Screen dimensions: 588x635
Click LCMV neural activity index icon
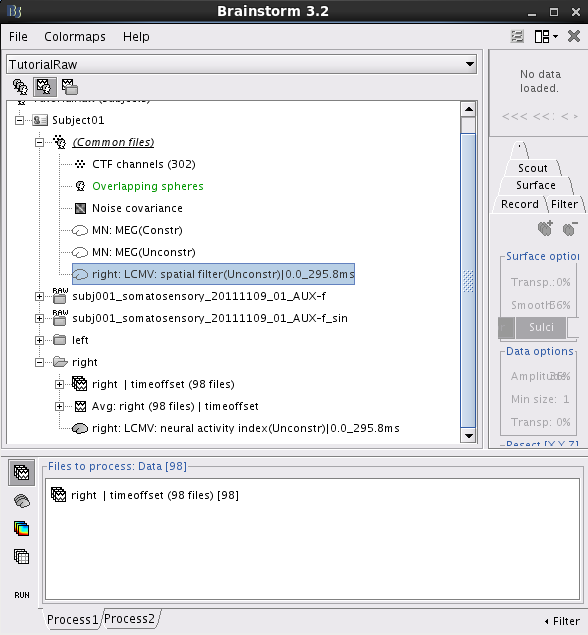[x=80, y=428]
